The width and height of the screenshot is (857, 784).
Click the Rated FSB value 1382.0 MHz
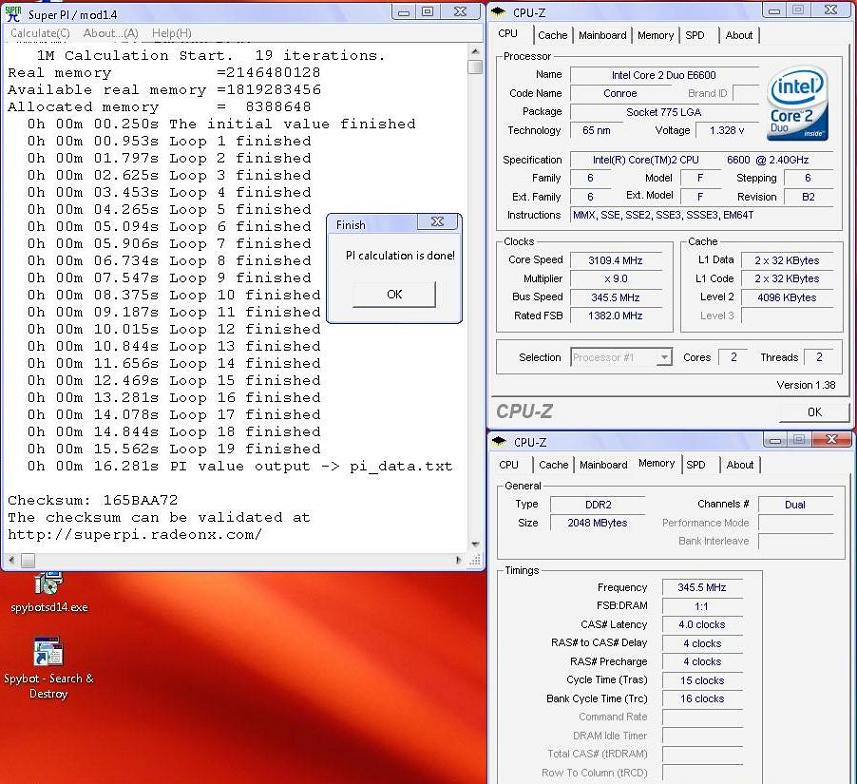(615, 315)
